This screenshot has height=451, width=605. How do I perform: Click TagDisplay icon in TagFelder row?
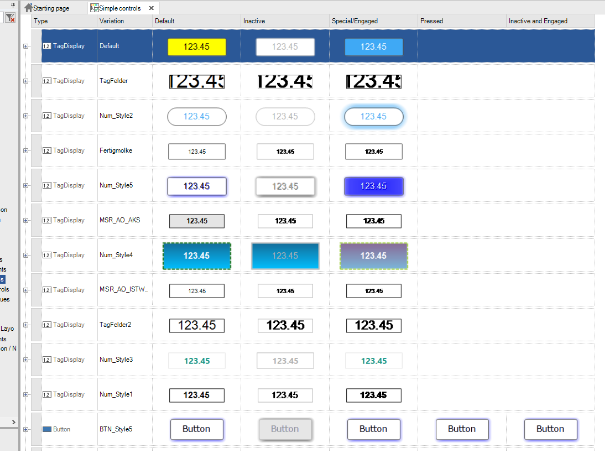click(x=47, y=81)
